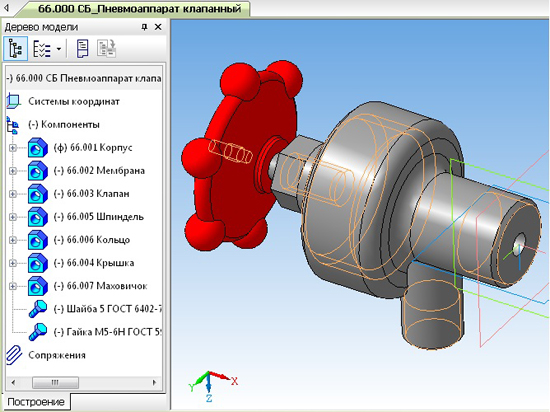Select the (-) 66.004 Крышка label
Viewport: 550px width, 412px height.
click(x=94, y=263)
